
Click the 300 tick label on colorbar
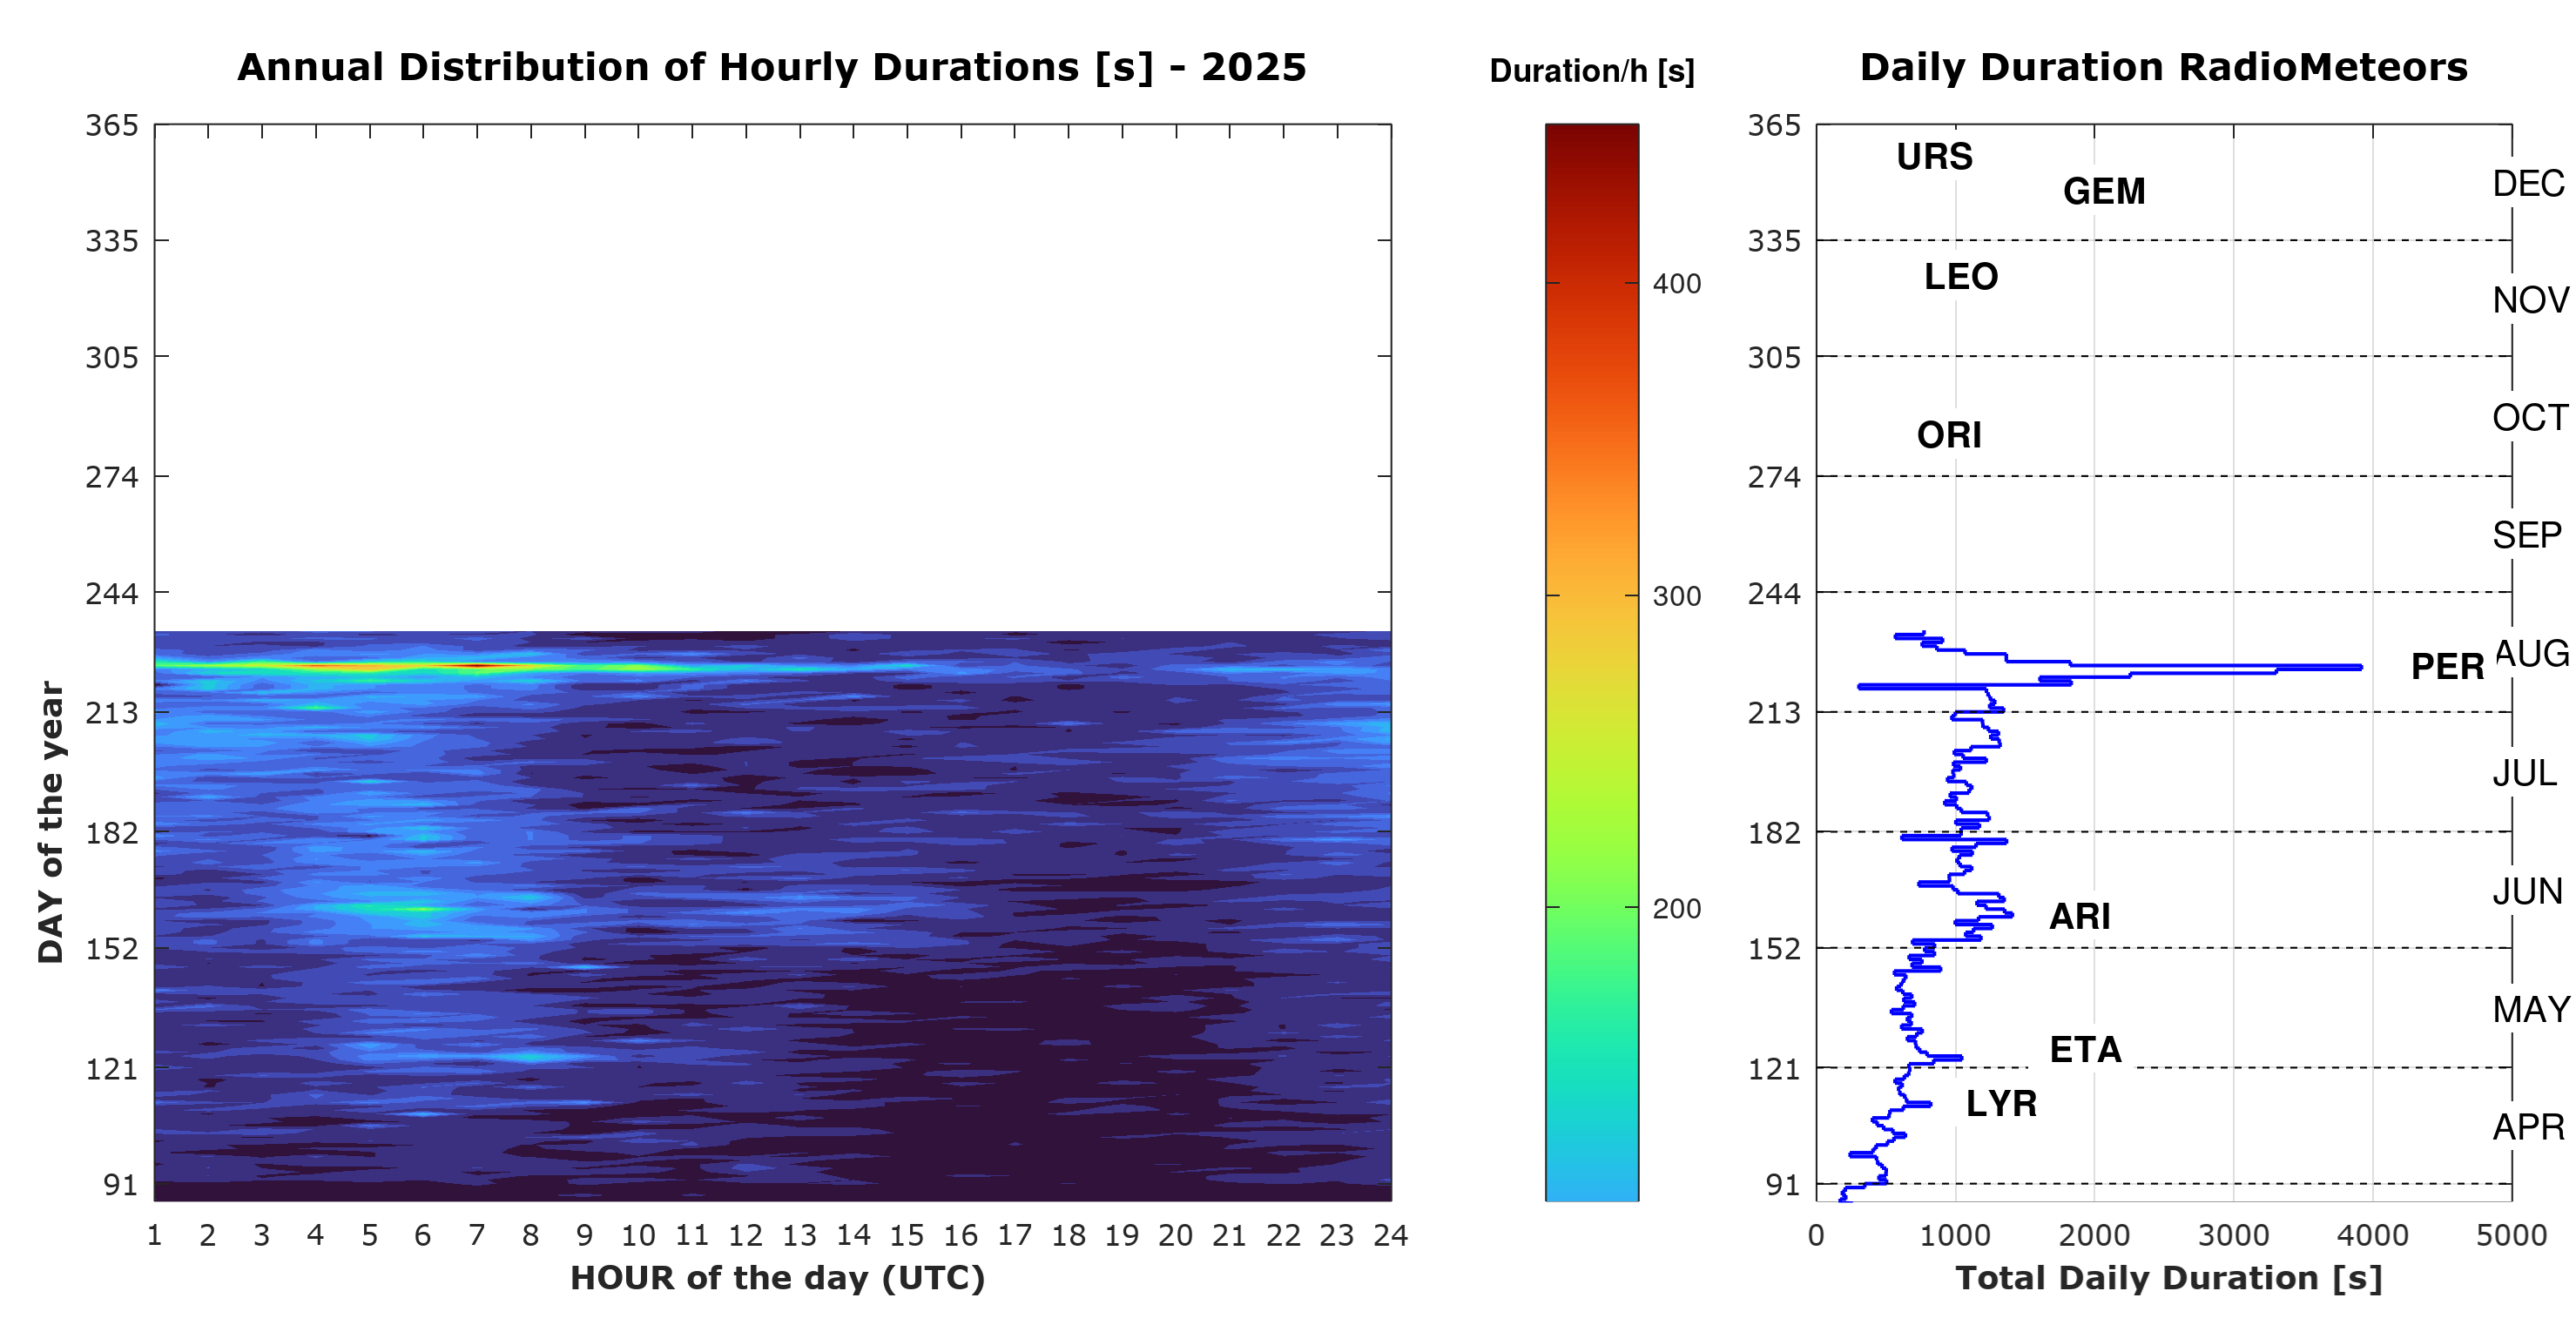point(1677,596)
